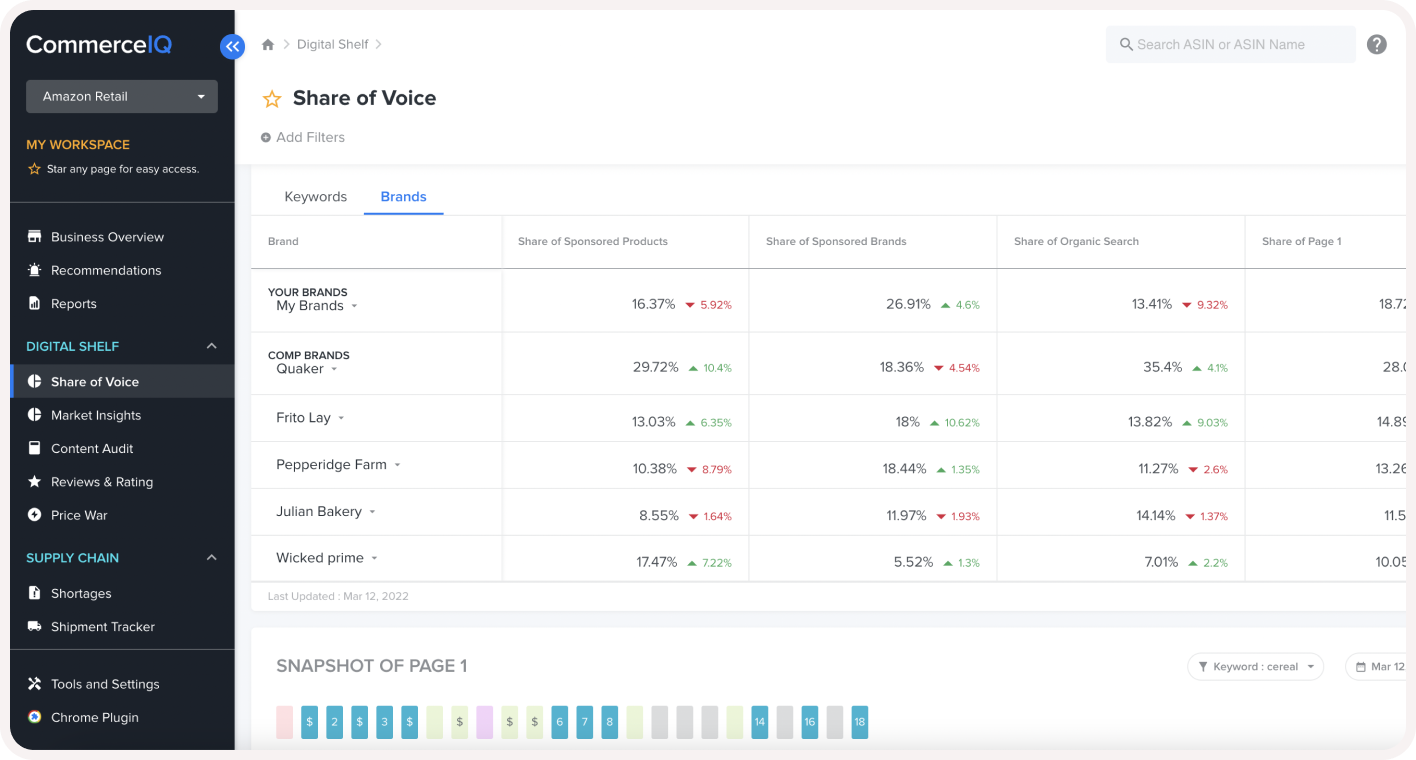This screenshot has height=760, width=1416.
Task: Open the Amazon Retail dropdown
Action: [x=122, y=96]
